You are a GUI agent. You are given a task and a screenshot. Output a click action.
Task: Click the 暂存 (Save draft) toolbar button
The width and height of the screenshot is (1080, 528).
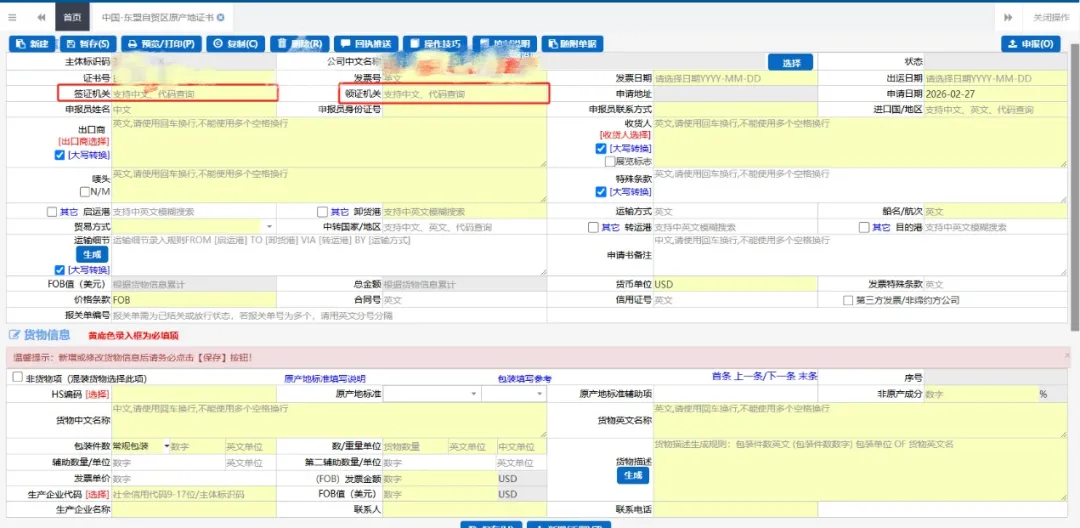pyautogui.click(x=86, y=44)
